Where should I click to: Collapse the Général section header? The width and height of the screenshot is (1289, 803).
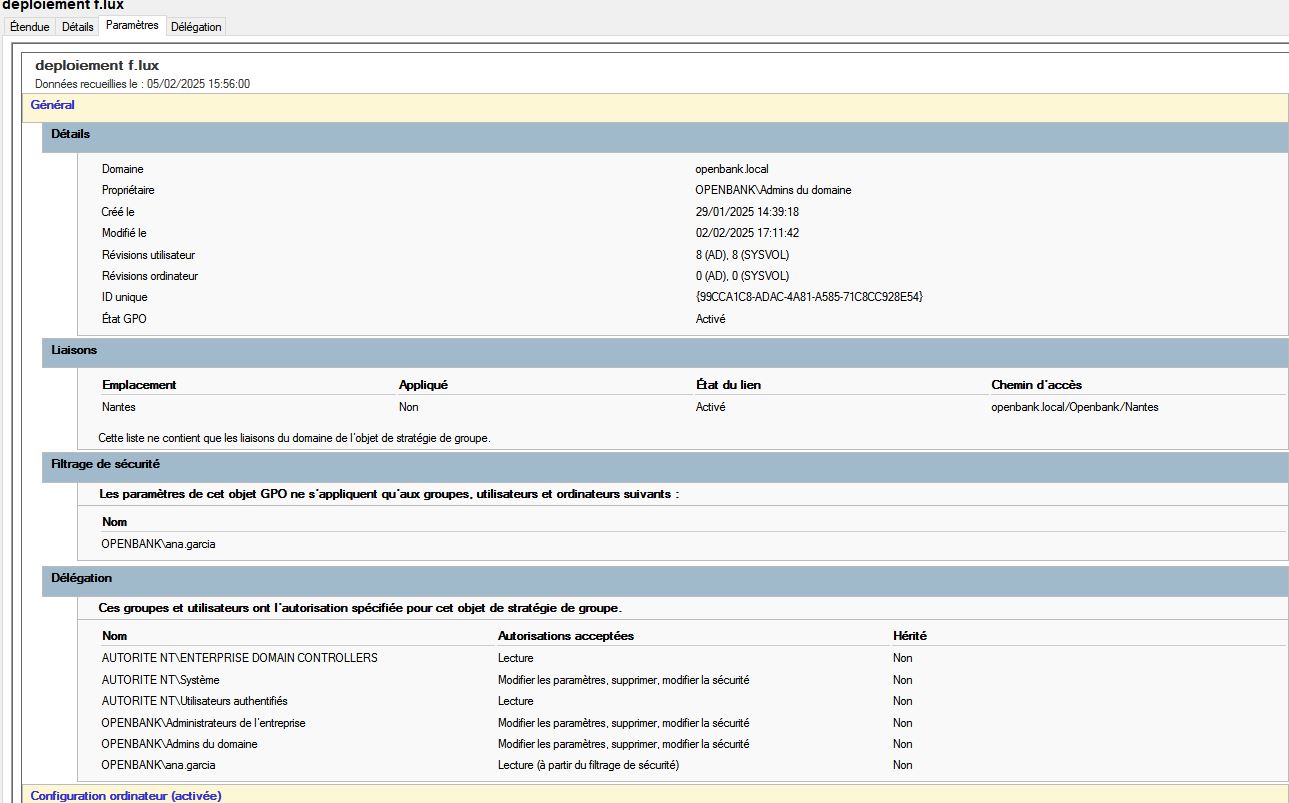[53, 105]
